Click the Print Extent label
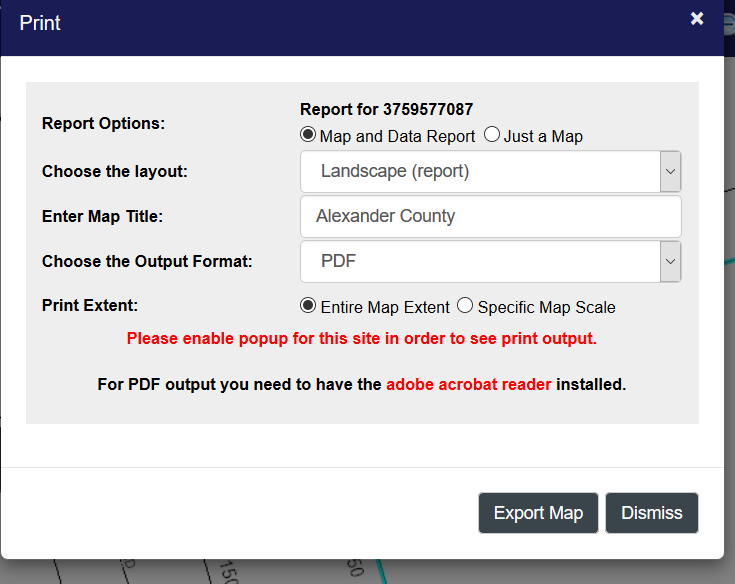Viewport: 735px width, 584px height. point(90,306)
